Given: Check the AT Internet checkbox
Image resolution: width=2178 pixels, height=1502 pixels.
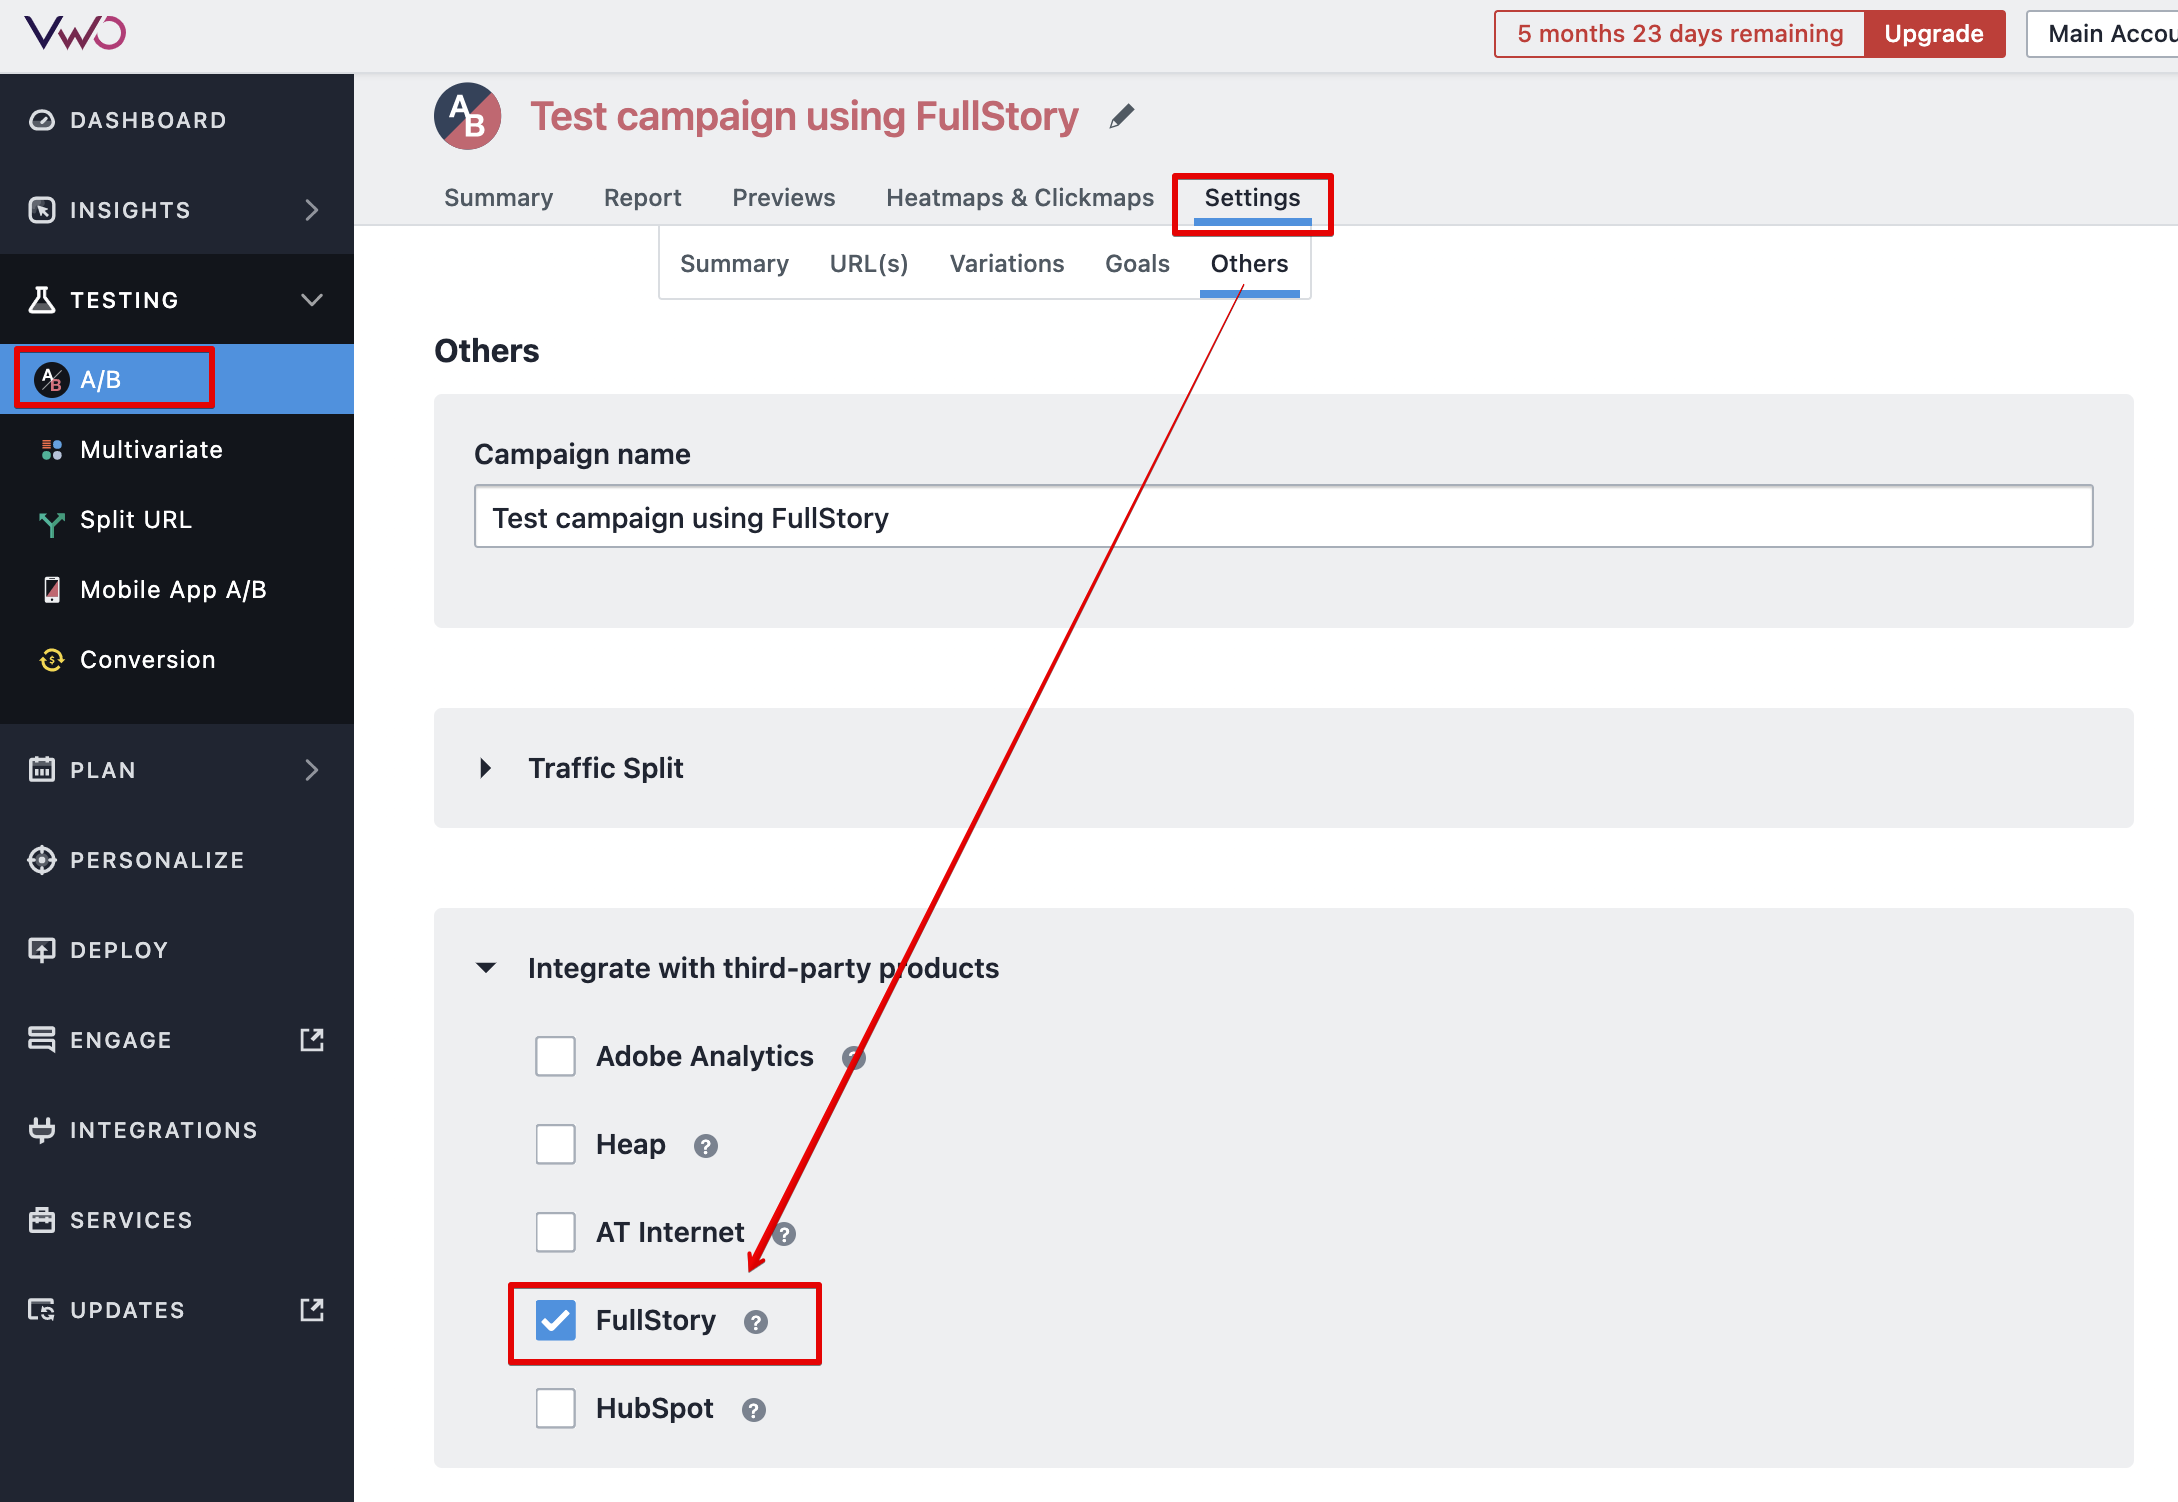Looking at the screenshot, I should pyautogui.click(x=555, y=1232).
